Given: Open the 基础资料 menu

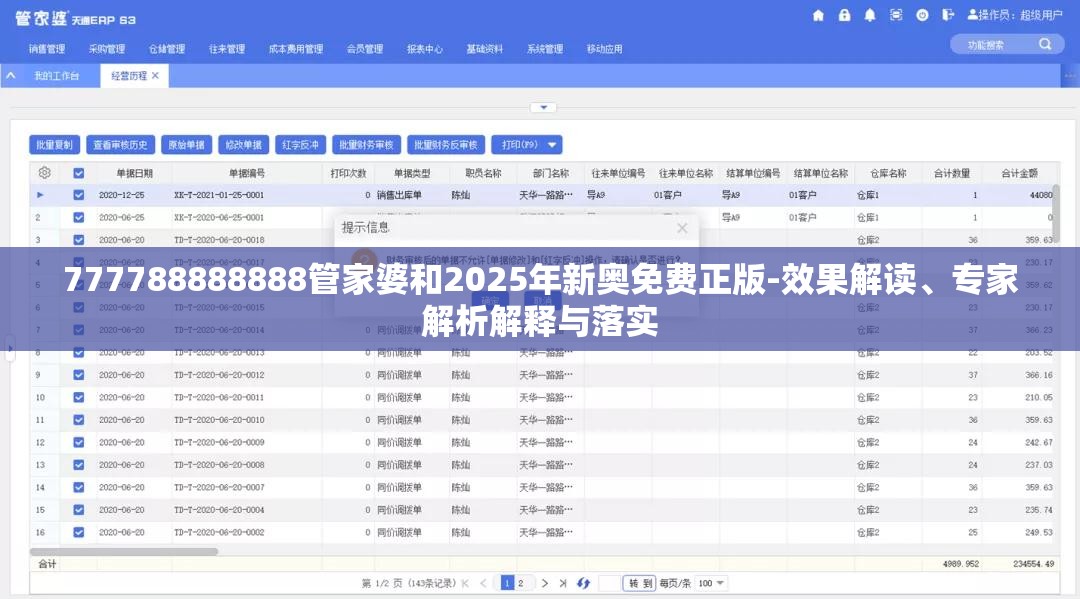Looking at the screenshot, I should (484, 49).
